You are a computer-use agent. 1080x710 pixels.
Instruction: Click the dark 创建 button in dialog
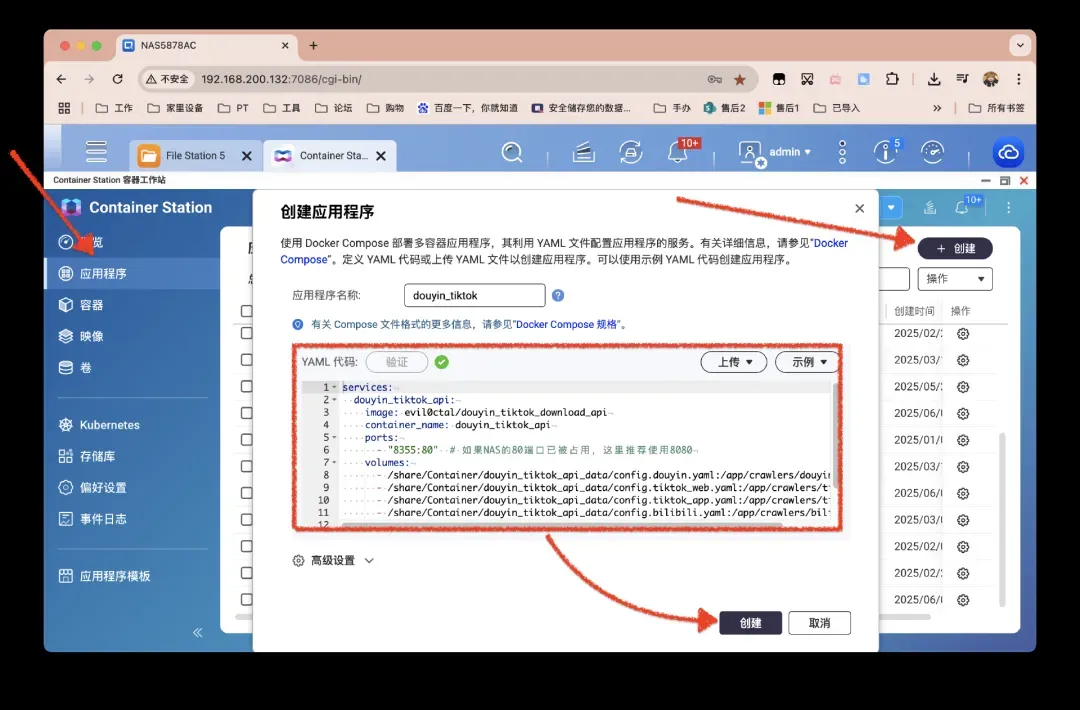750,623
